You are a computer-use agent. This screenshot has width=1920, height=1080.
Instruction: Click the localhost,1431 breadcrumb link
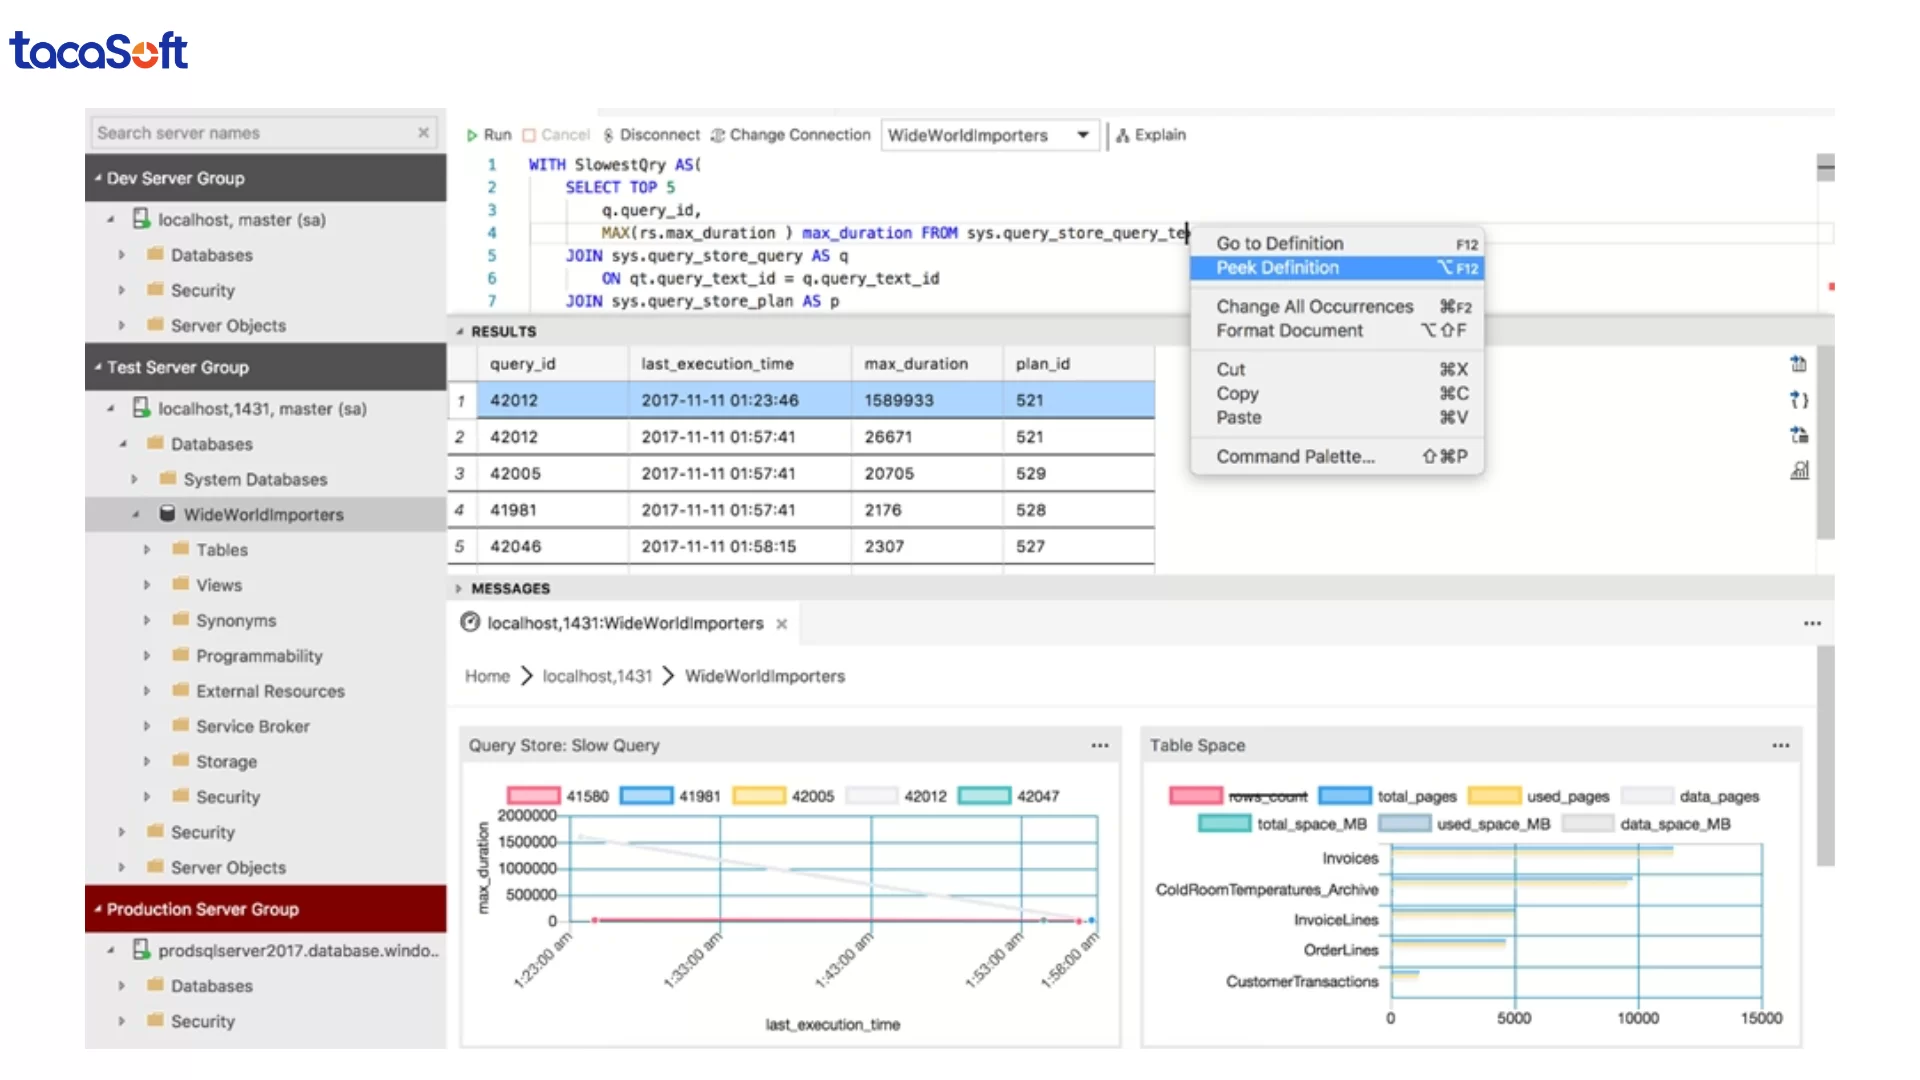pyautogui.click(x=597, y=677)
